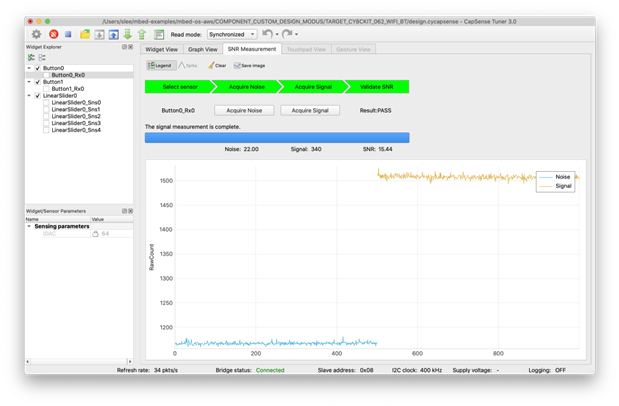Toggle the Button0 widget checkbox

pyautogui.click(x=38, y=68)
